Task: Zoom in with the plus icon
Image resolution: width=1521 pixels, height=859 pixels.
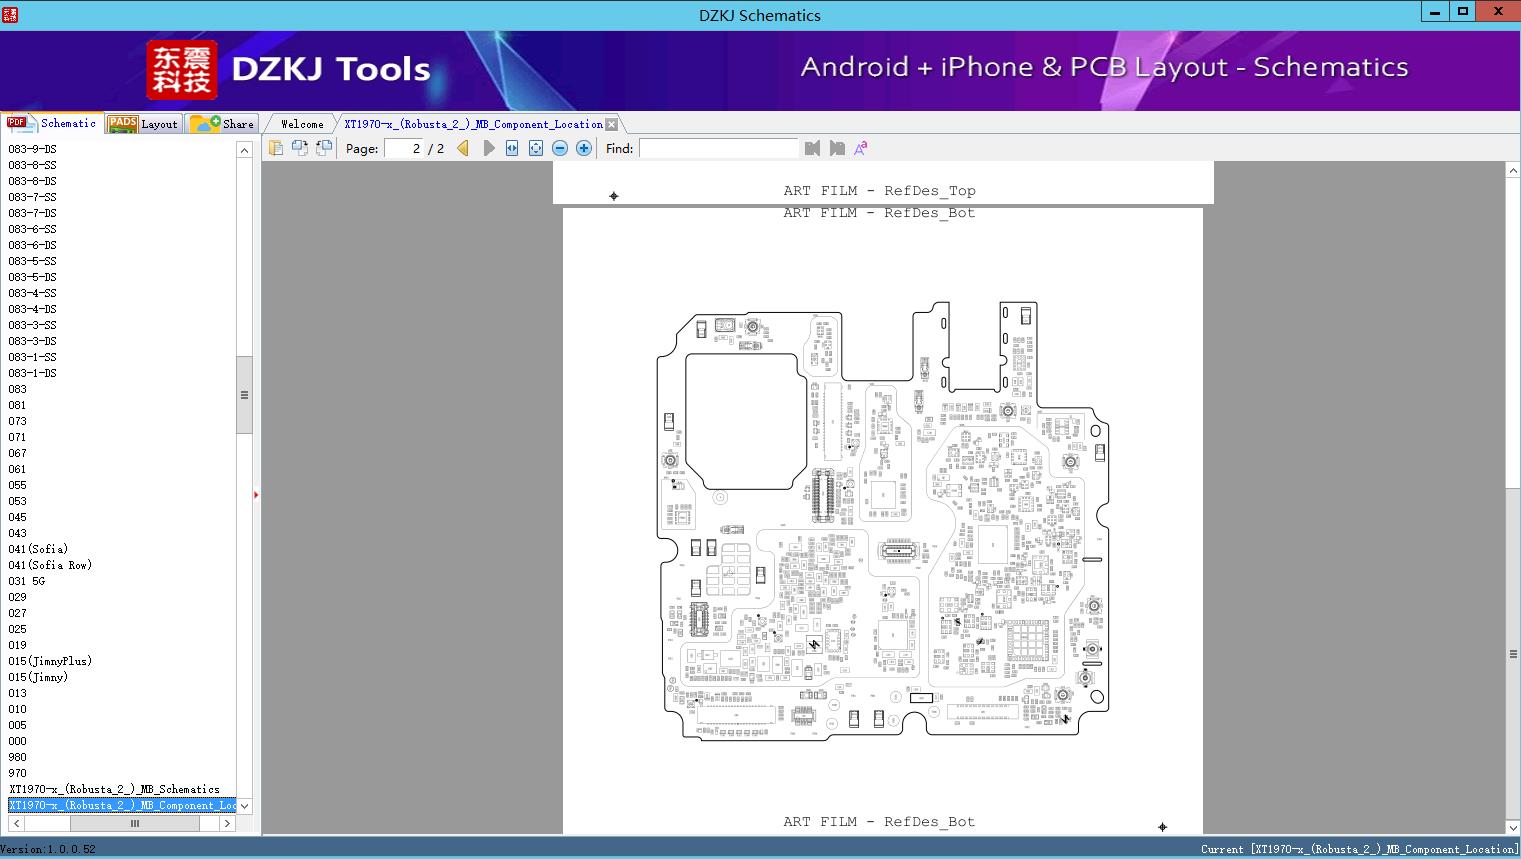Action: pyautogui.click(x=584, y=148)
